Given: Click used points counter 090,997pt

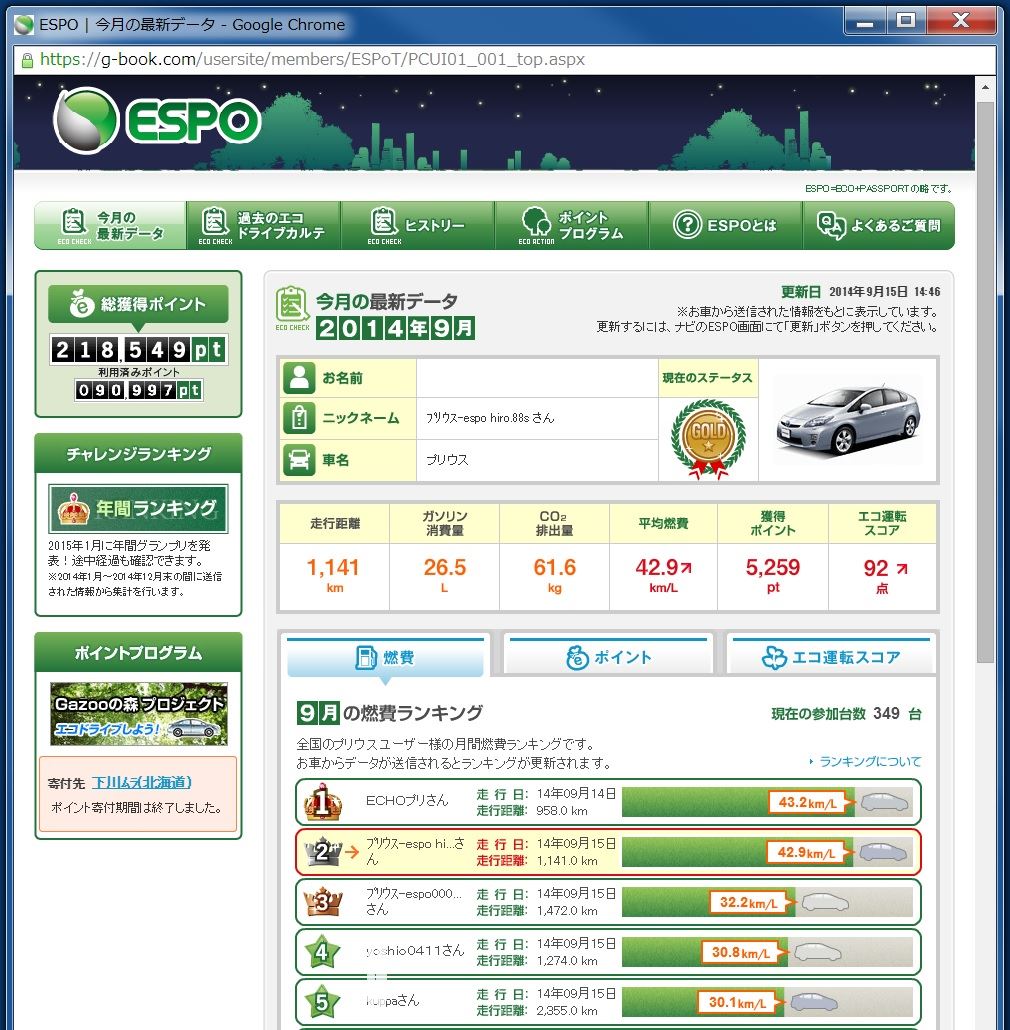Looking at the screenshot, I should 139,390.
